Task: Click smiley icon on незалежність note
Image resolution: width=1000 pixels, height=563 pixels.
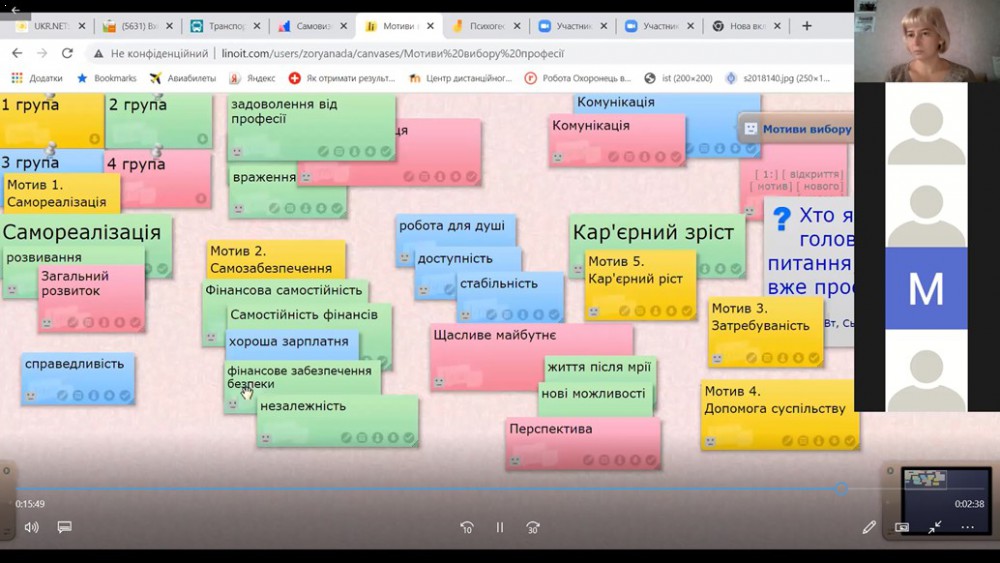Action: tap(267, 439)
